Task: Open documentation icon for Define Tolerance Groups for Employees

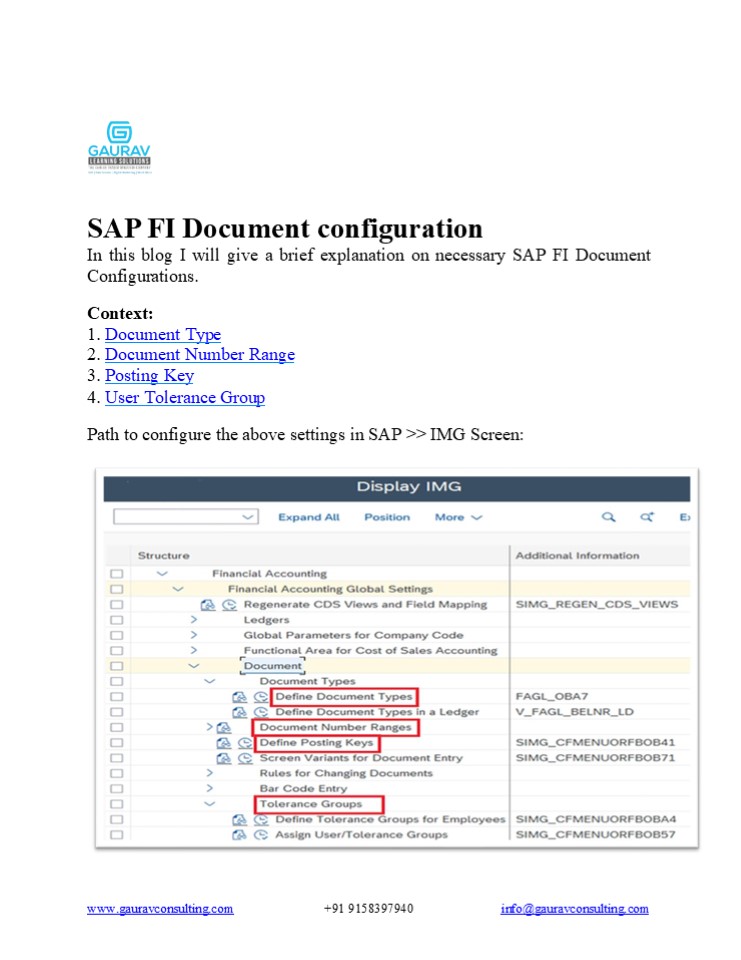Action: pos(239,819)
